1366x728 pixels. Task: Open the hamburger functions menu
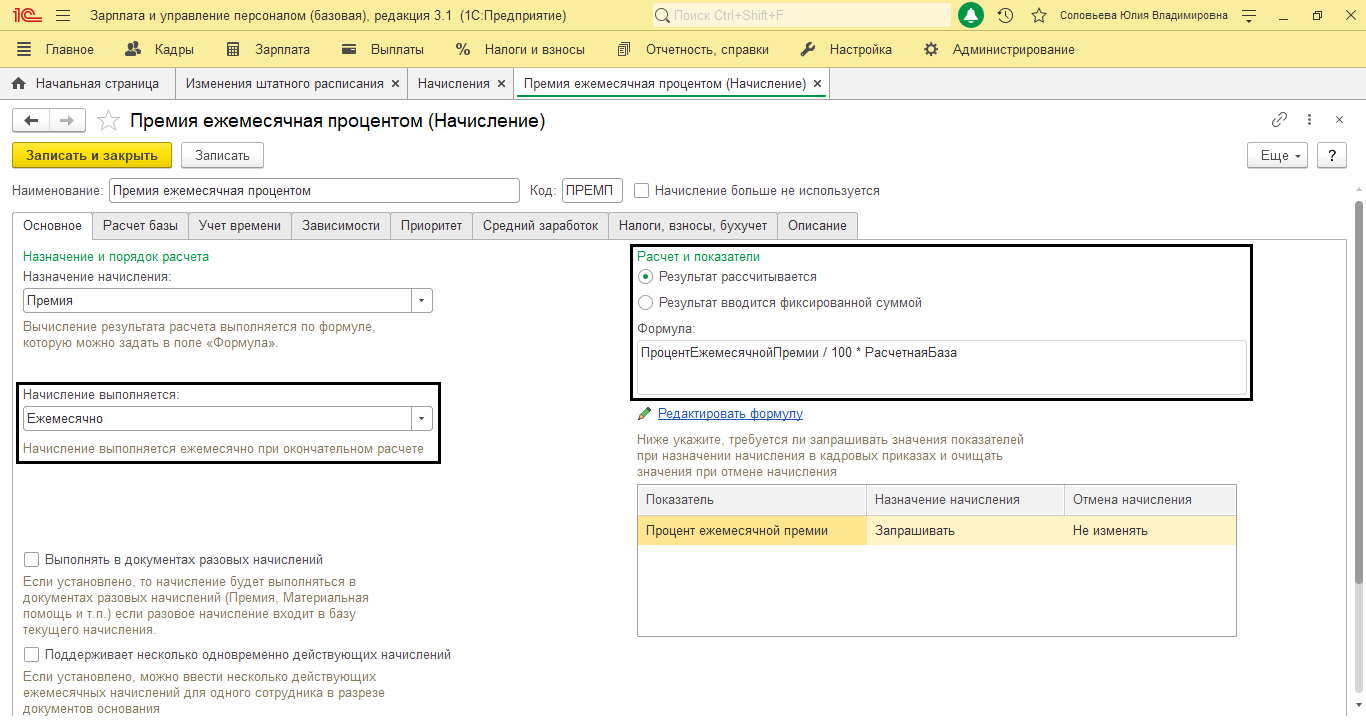click(x=63, y=16)
